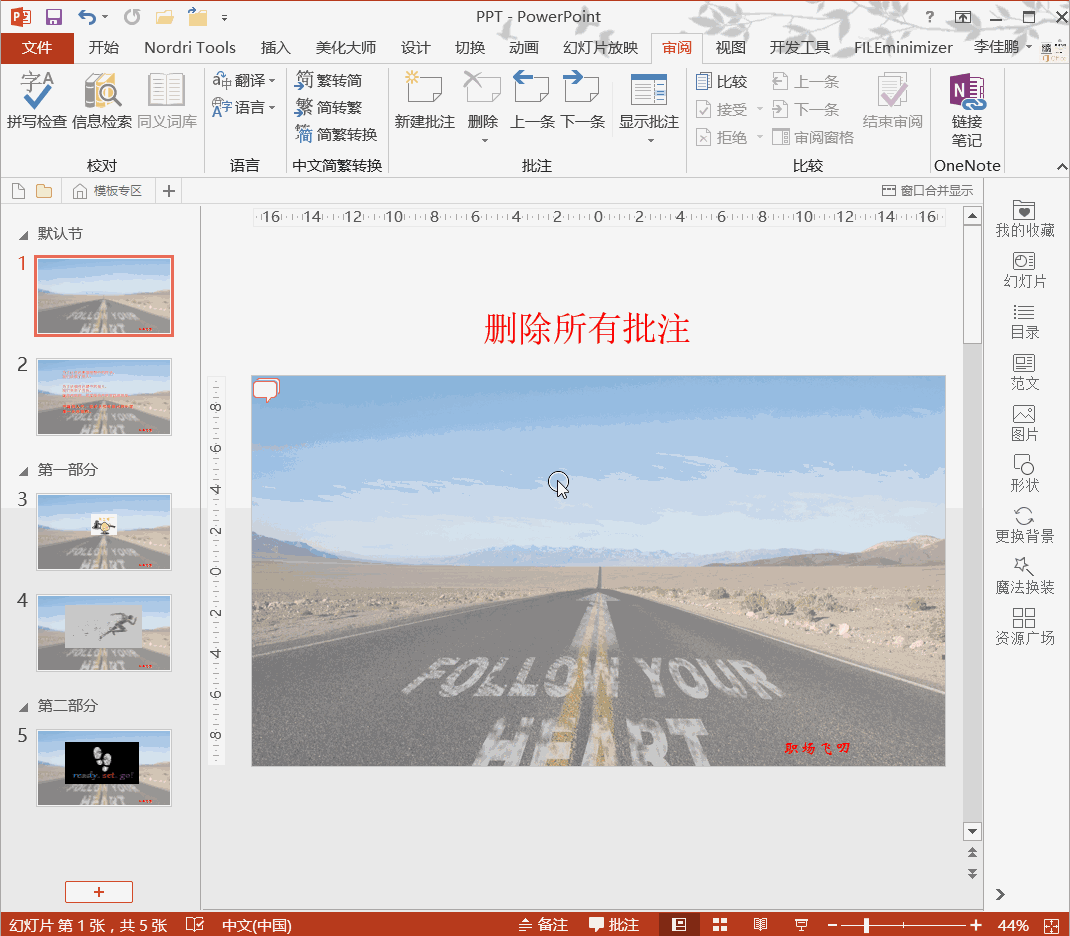
Task: Click the zoom slider handle
Action: click(867, 925)
